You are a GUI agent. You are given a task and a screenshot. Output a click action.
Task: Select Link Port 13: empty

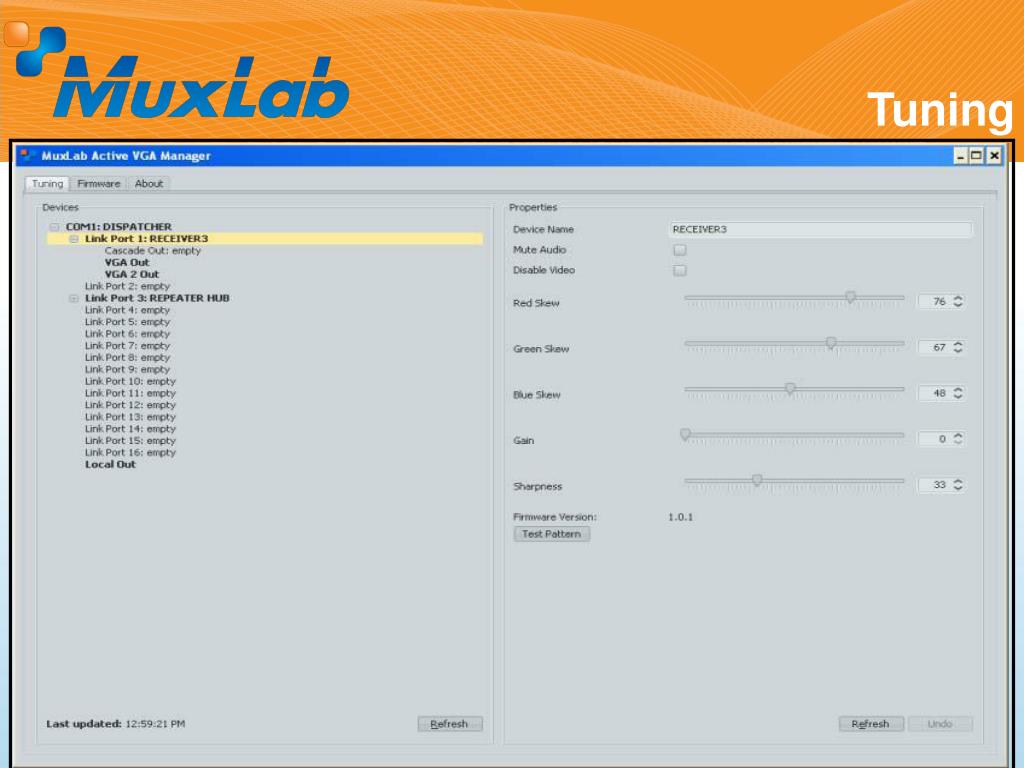pyautogui.click(x=131, y=417)
